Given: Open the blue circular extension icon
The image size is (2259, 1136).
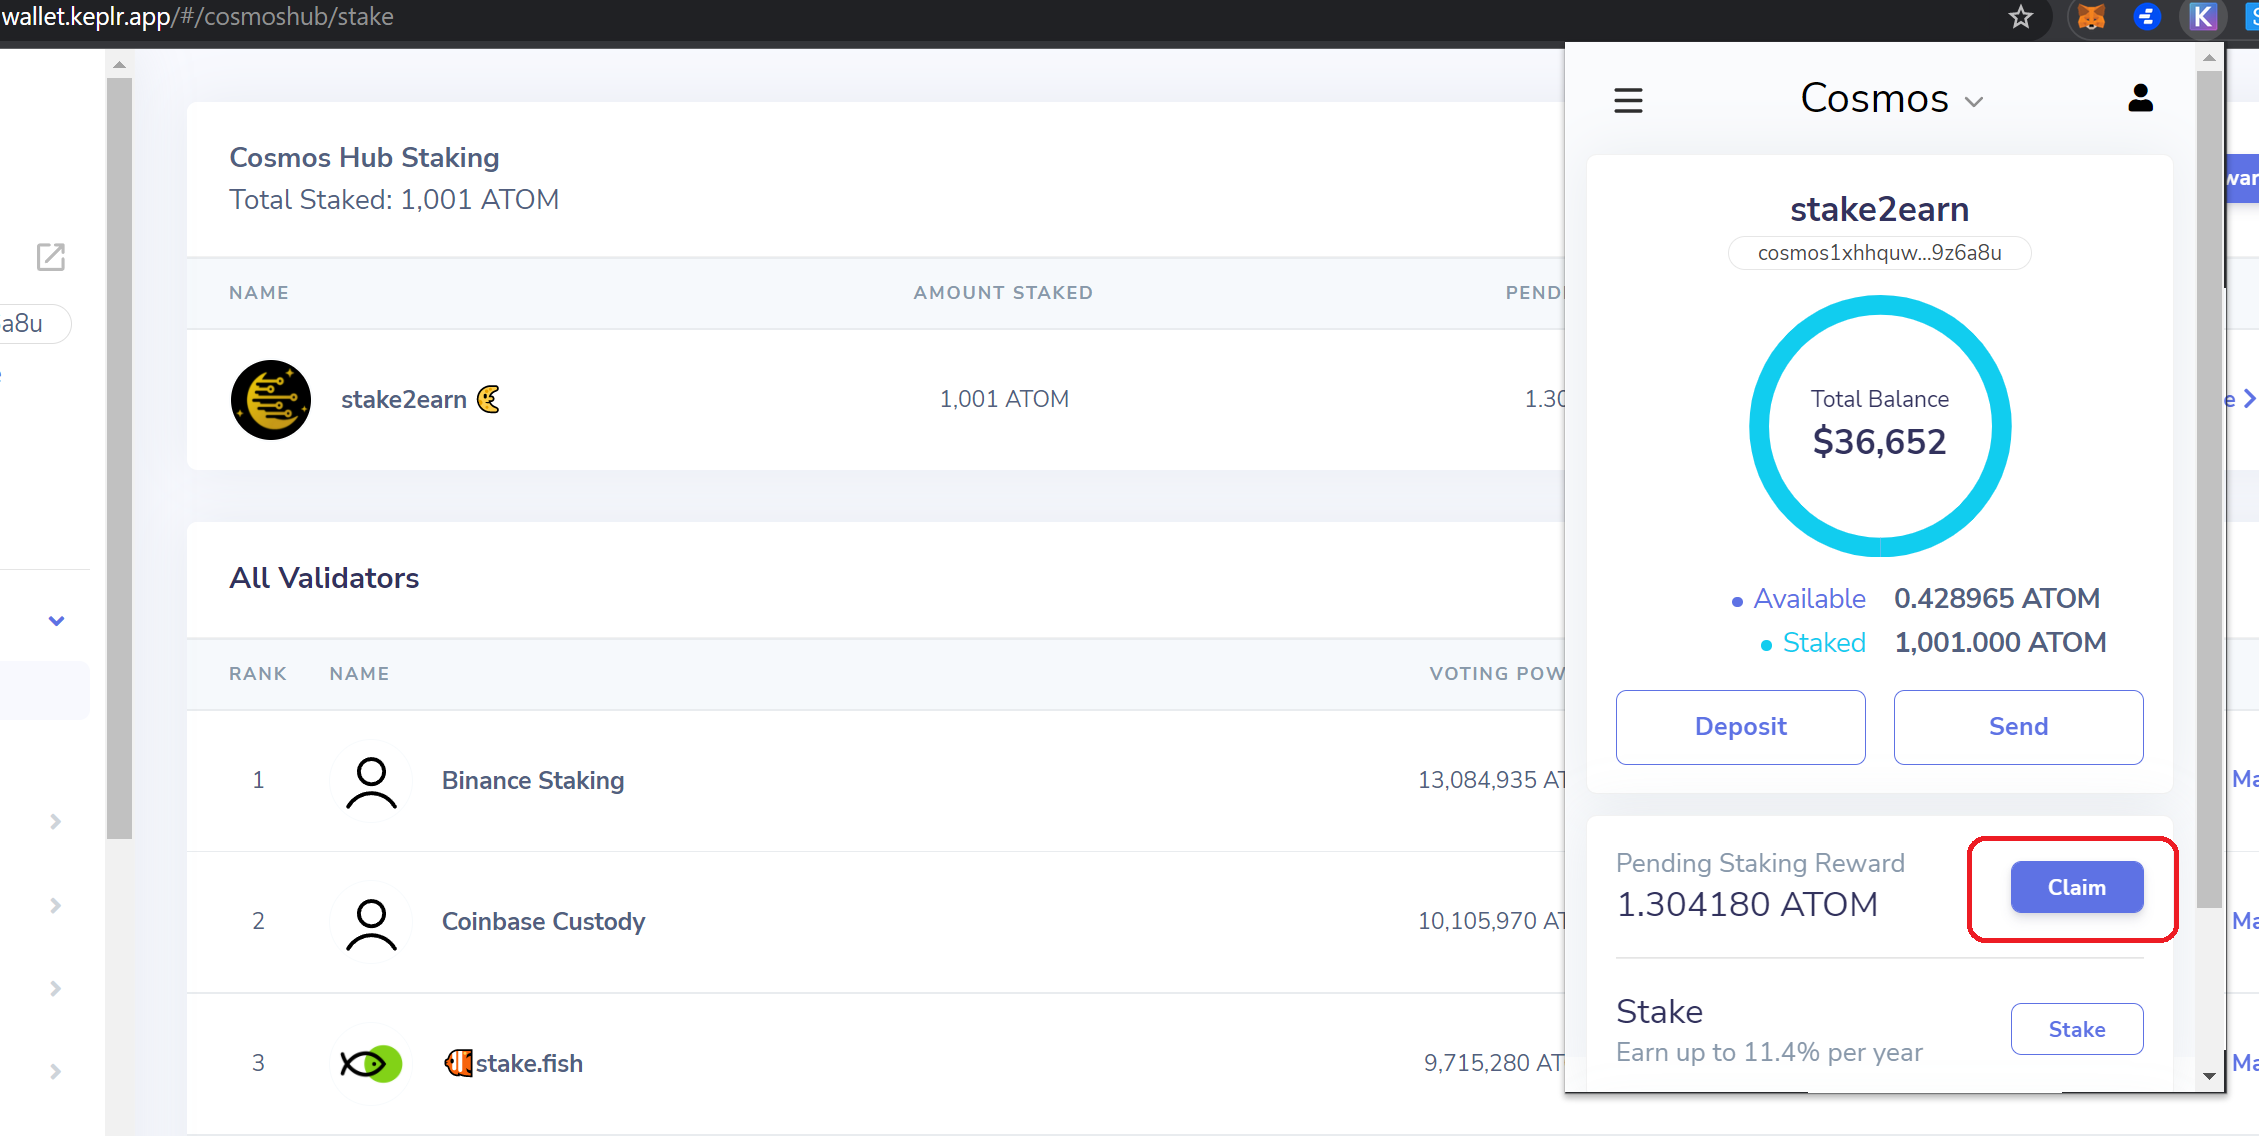Looking at the screenshot, I should pos(2147,17).
